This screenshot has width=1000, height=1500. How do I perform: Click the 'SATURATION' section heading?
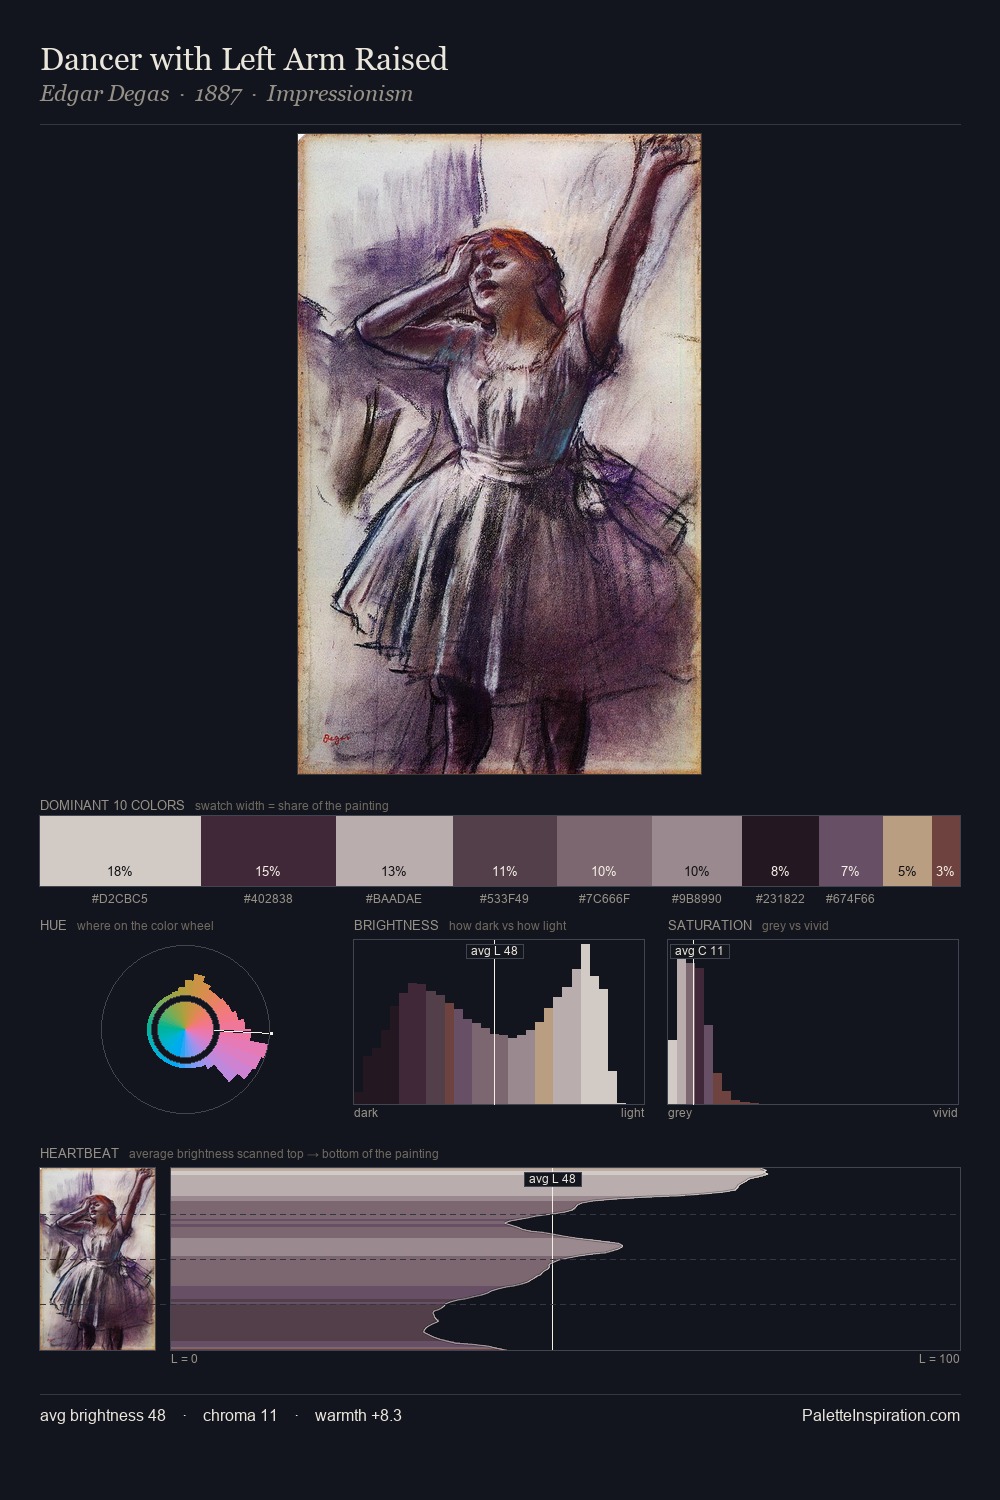pyautogui.click(x=710, y=925)
